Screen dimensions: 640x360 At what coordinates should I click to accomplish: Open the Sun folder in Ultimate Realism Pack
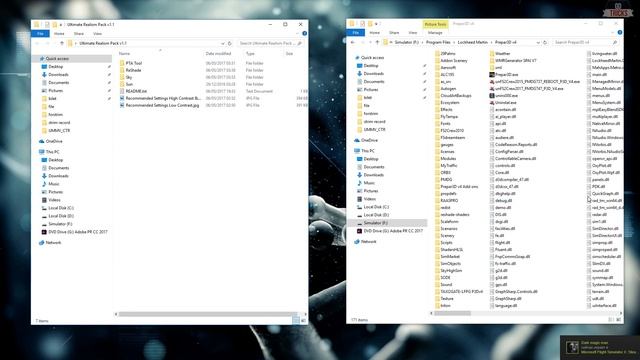pos(129,84)
